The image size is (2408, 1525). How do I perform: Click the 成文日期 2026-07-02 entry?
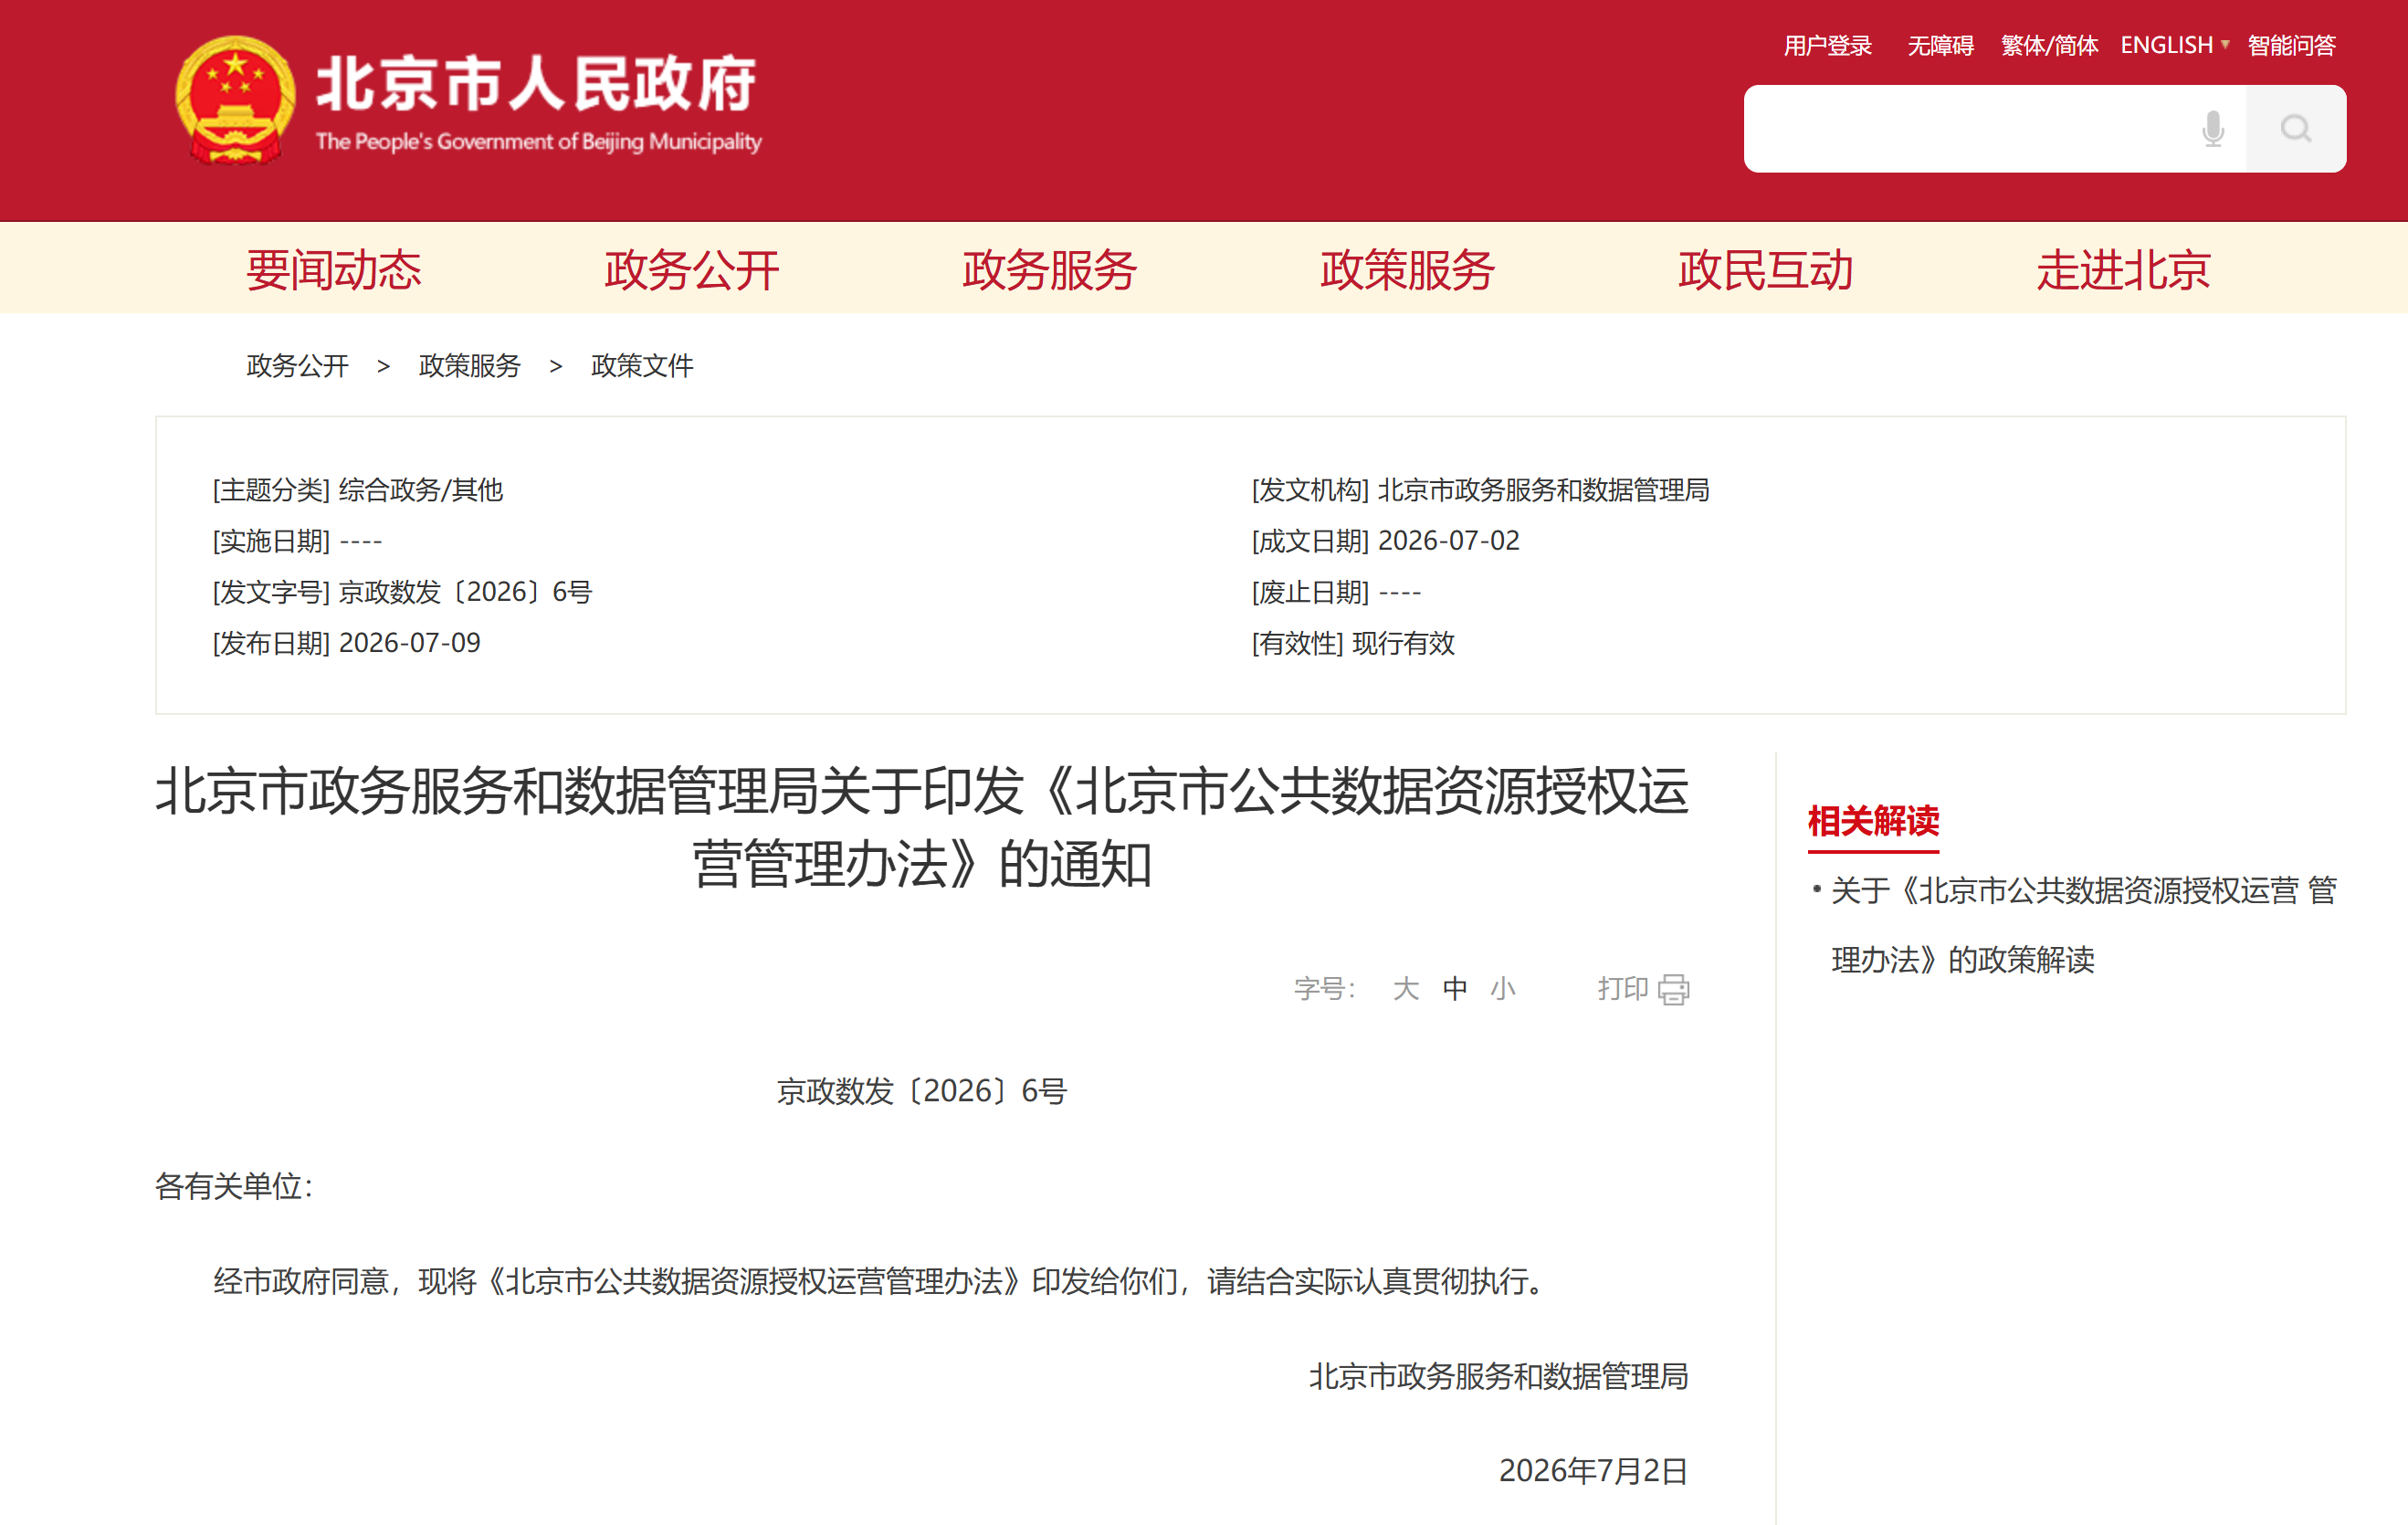point(1386,541)
